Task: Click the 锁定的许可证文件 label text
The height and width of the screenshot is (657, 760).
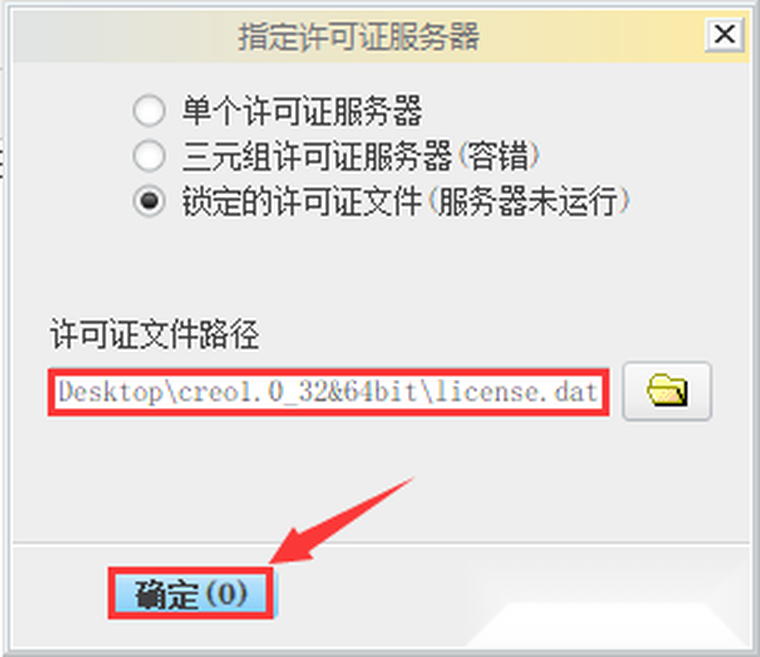Action: 301,201
